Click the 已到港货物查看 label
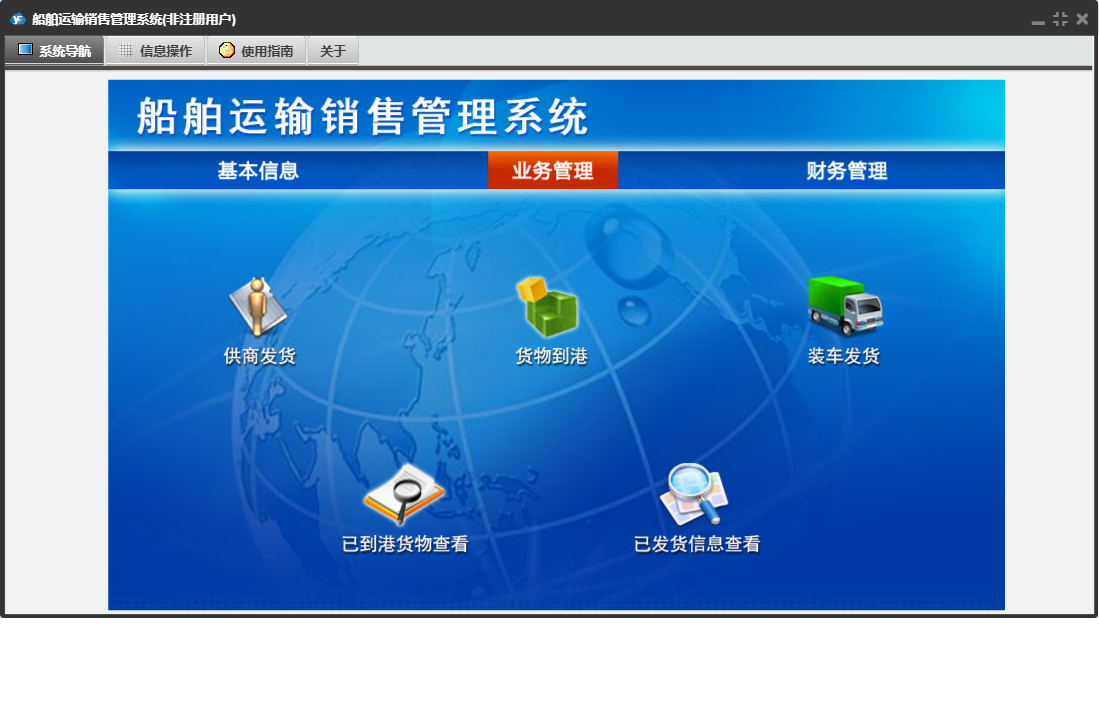This screenshot has height=723, width=1099. coord(405,544)
